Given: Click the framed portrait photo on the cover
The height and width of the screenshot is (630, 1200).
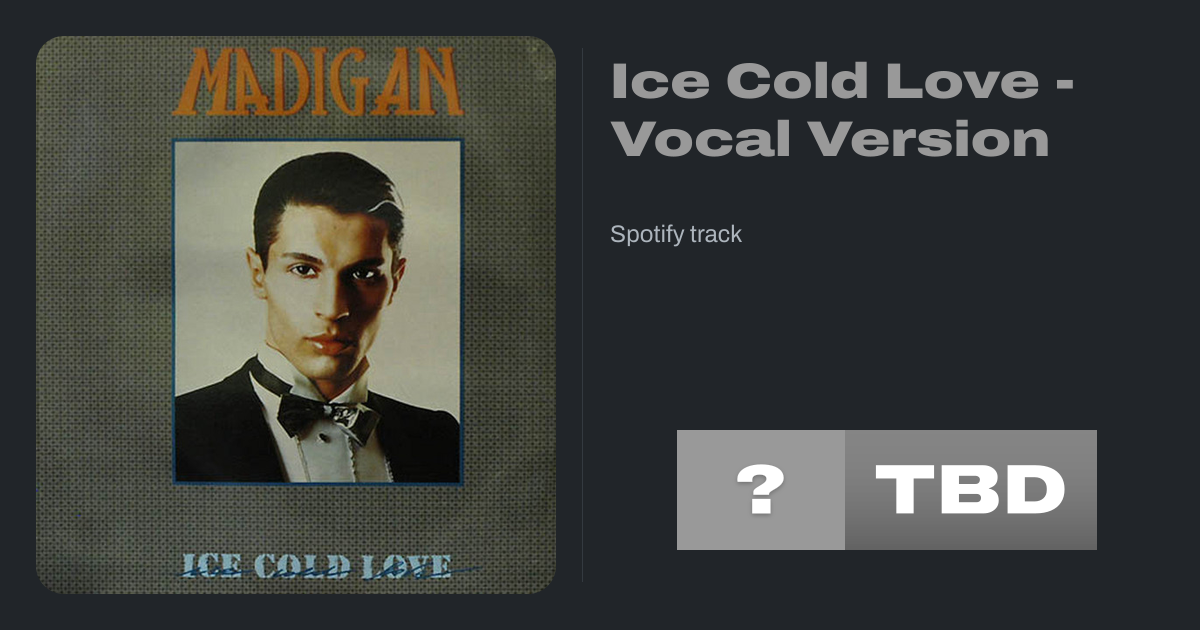Looking at the screenshot, I should coord(318,312).
